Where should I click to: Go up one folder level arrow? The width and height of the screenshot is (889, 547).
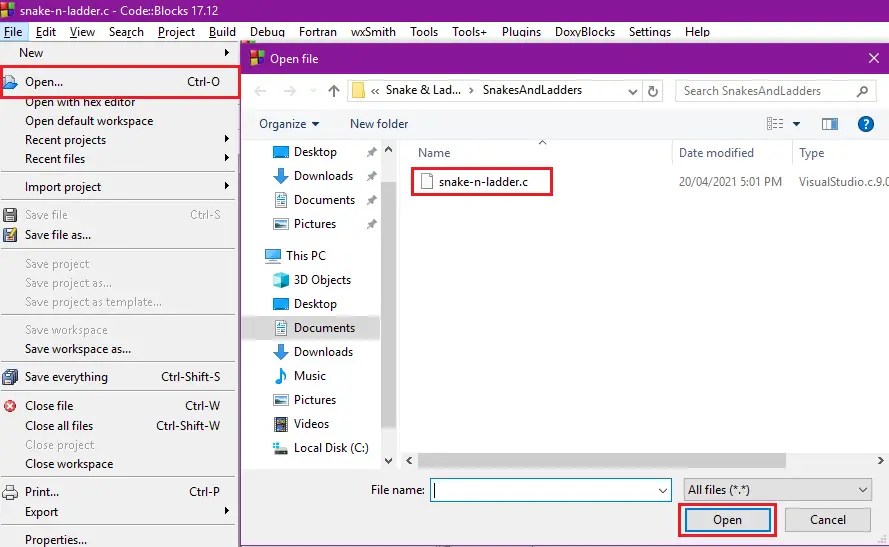coord(334,91)
